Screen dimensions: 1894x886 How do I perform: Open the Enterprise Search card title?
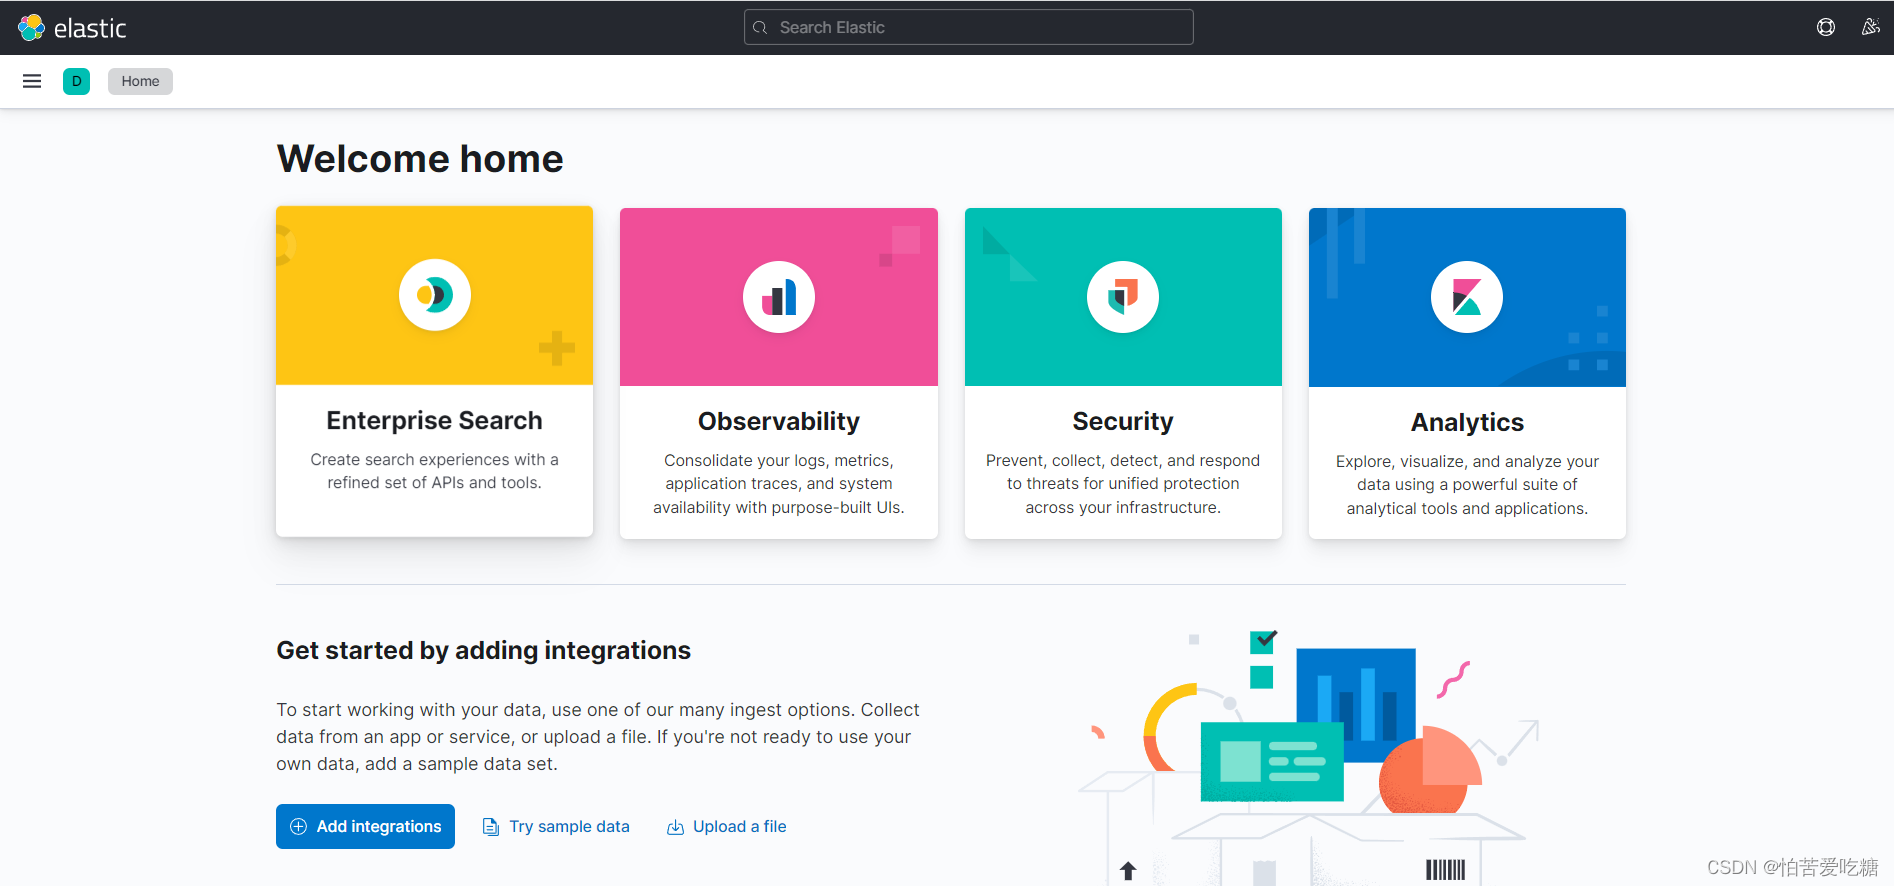(x=434, y=420)
